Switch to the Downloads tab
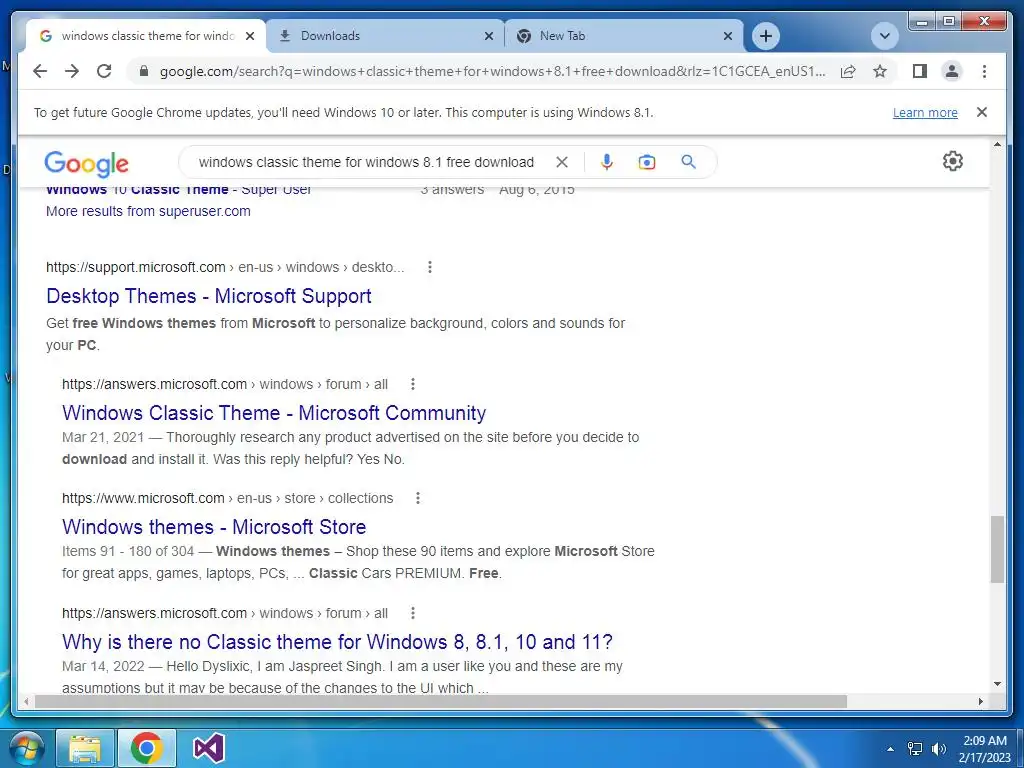Viewport: 1024px width, 768px height. (x=385, y=36)
